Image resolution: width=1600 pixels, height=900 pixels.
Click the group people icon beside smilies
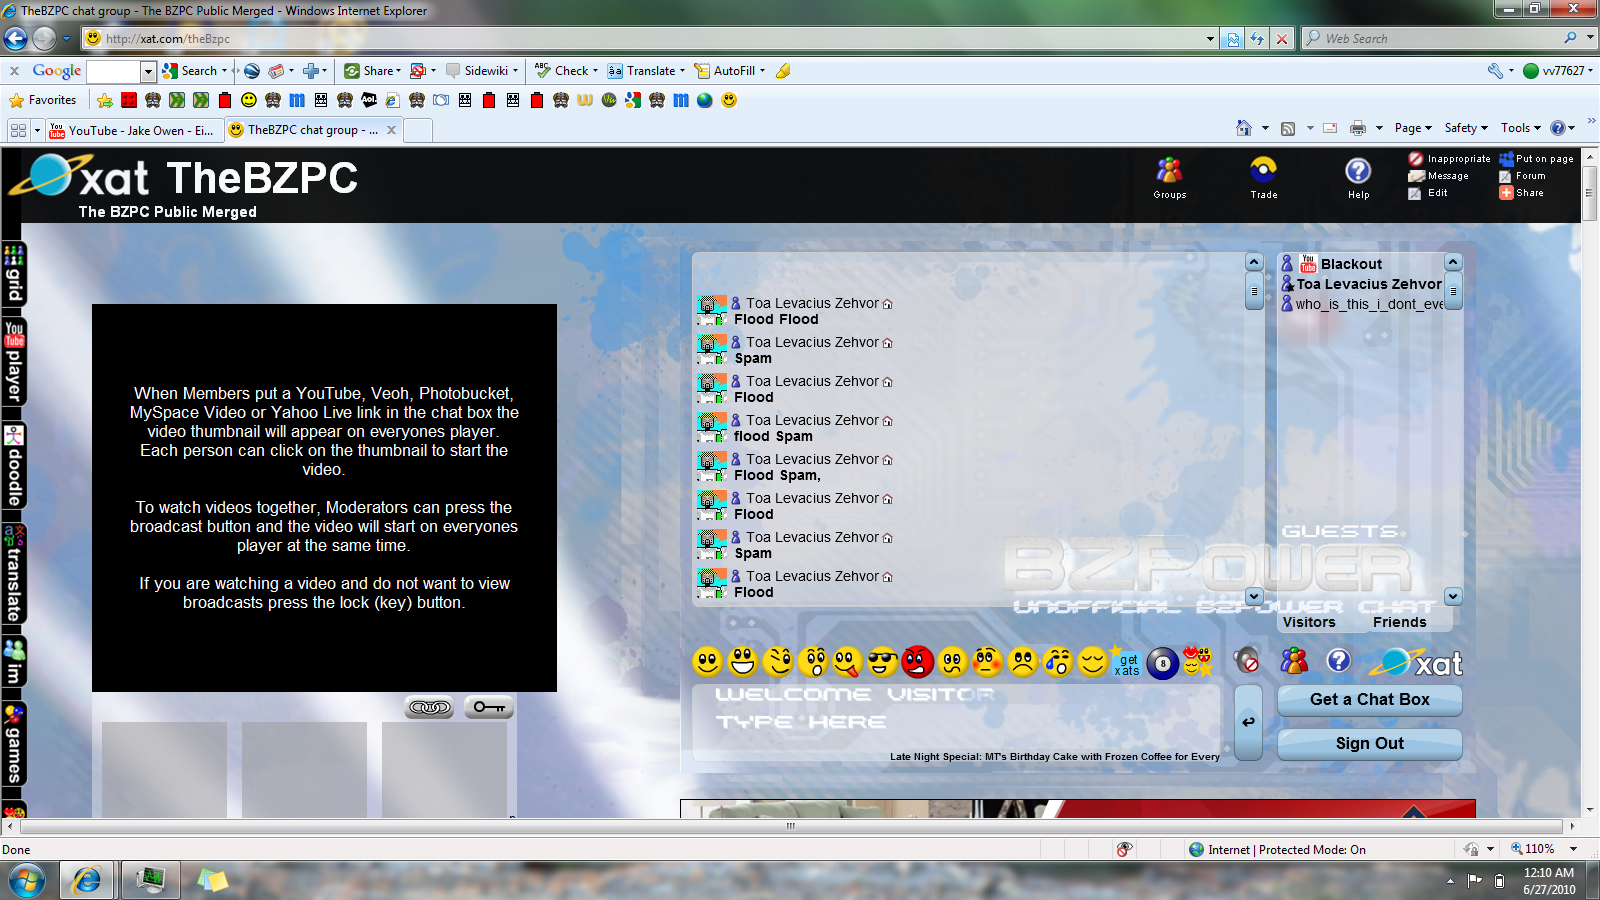tap(1294, 661)
